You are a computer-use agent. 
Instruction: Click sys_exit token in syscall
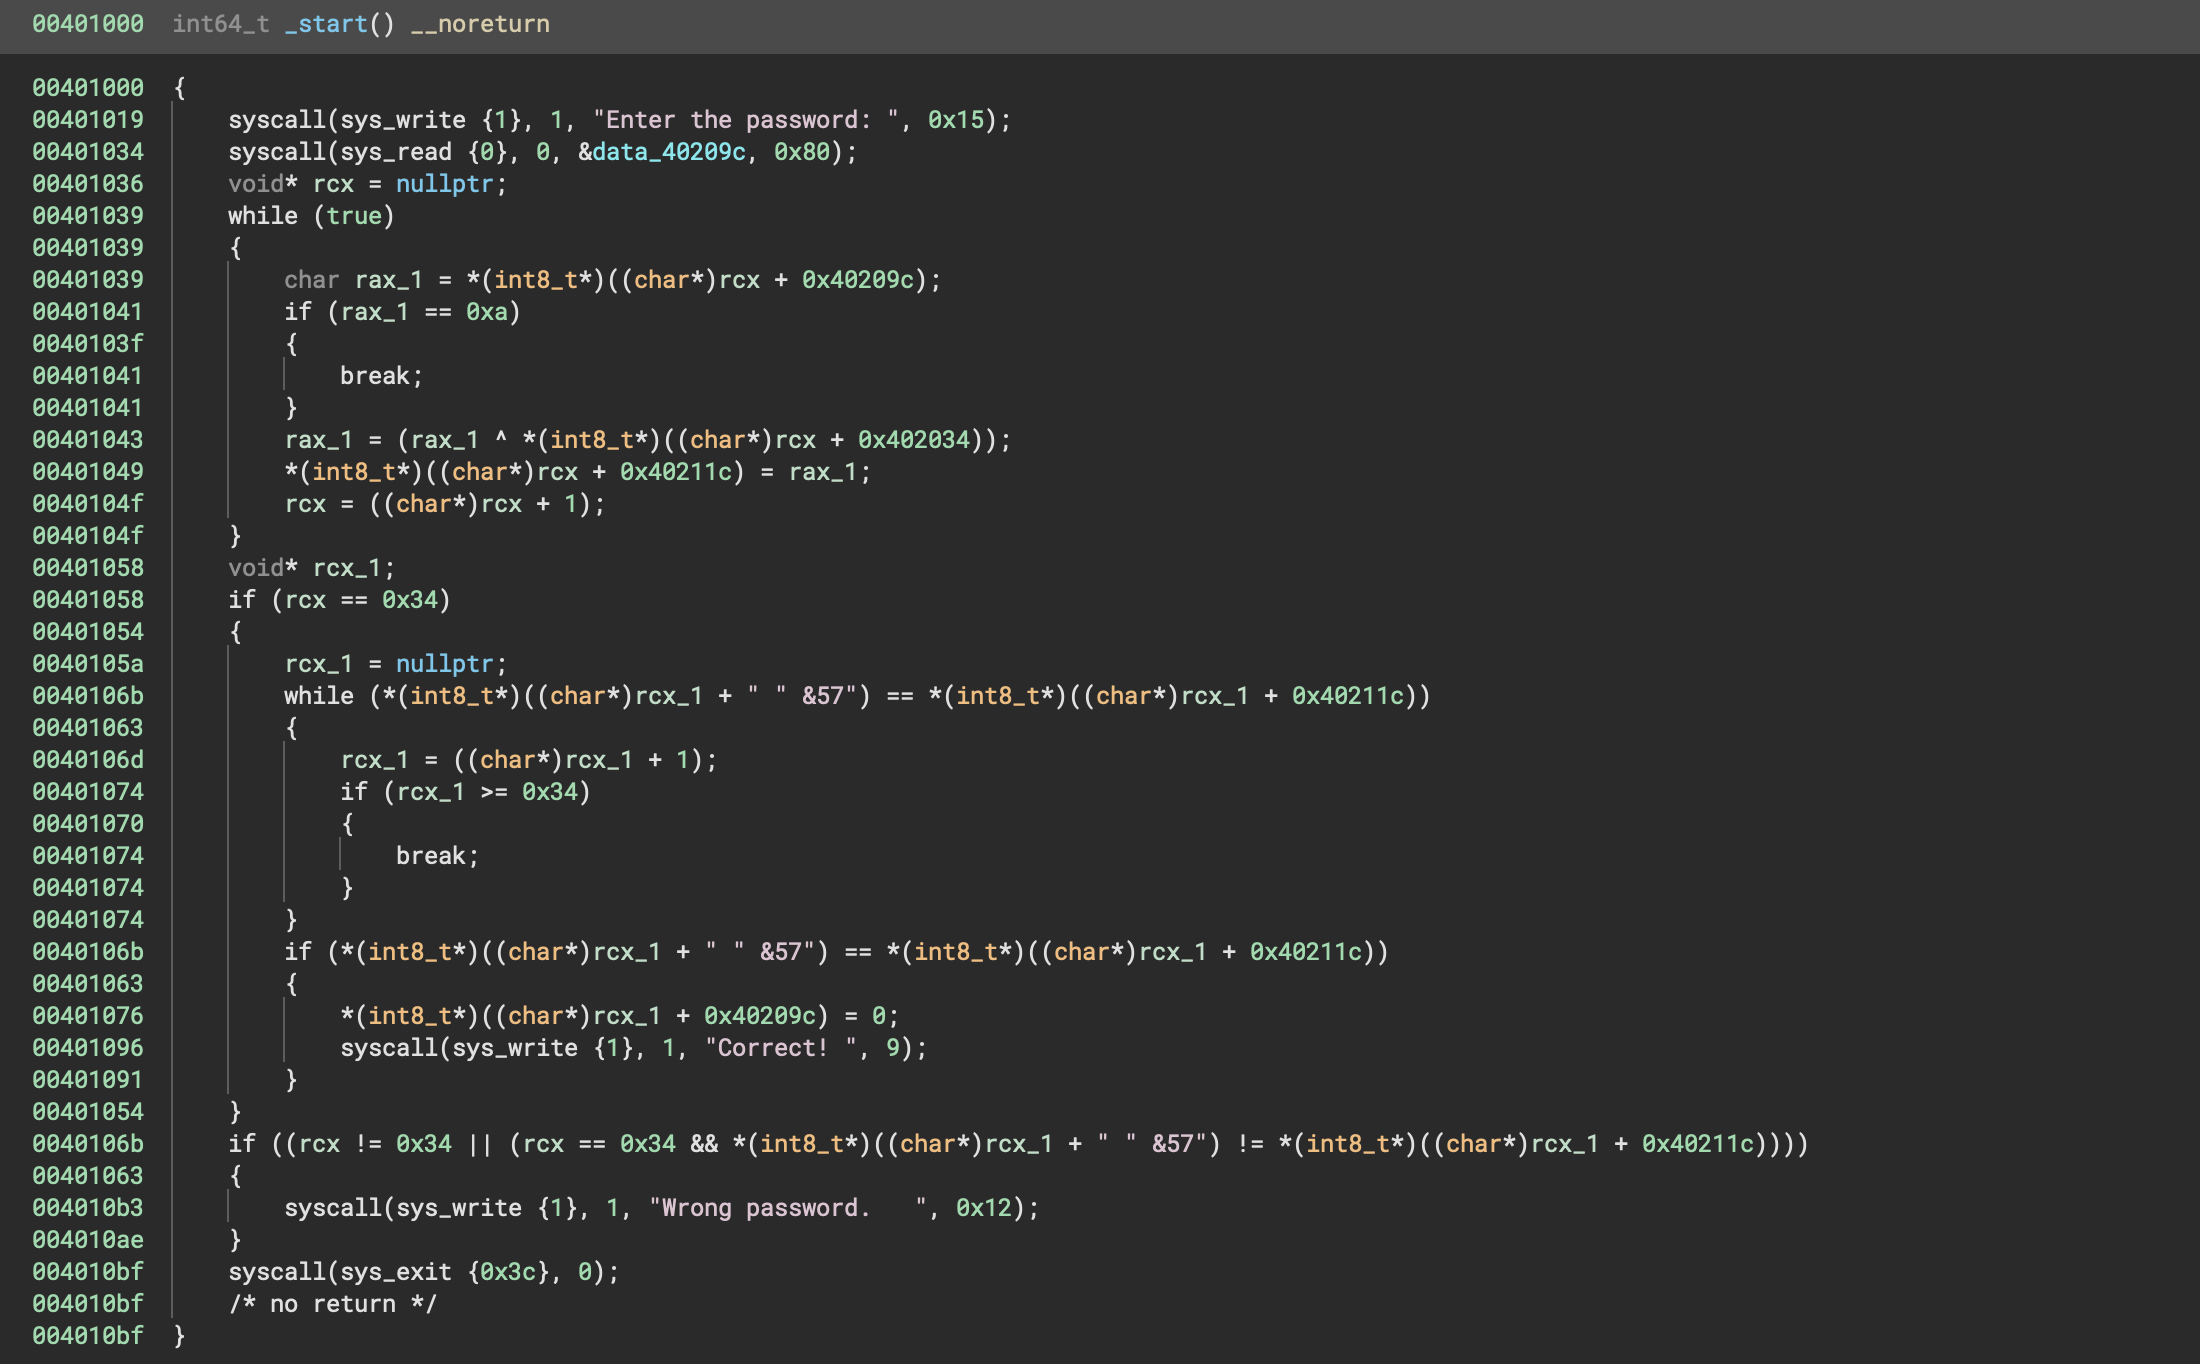point(396,1272)
